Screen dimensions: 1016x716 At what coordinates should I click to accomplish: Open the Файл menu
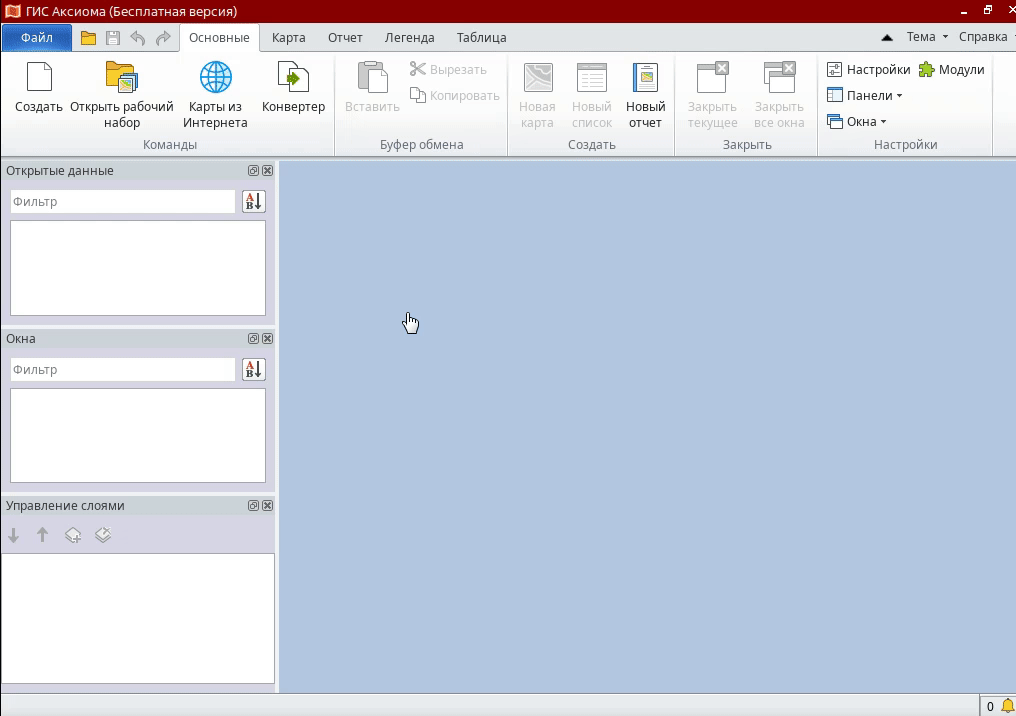(36, 36)
